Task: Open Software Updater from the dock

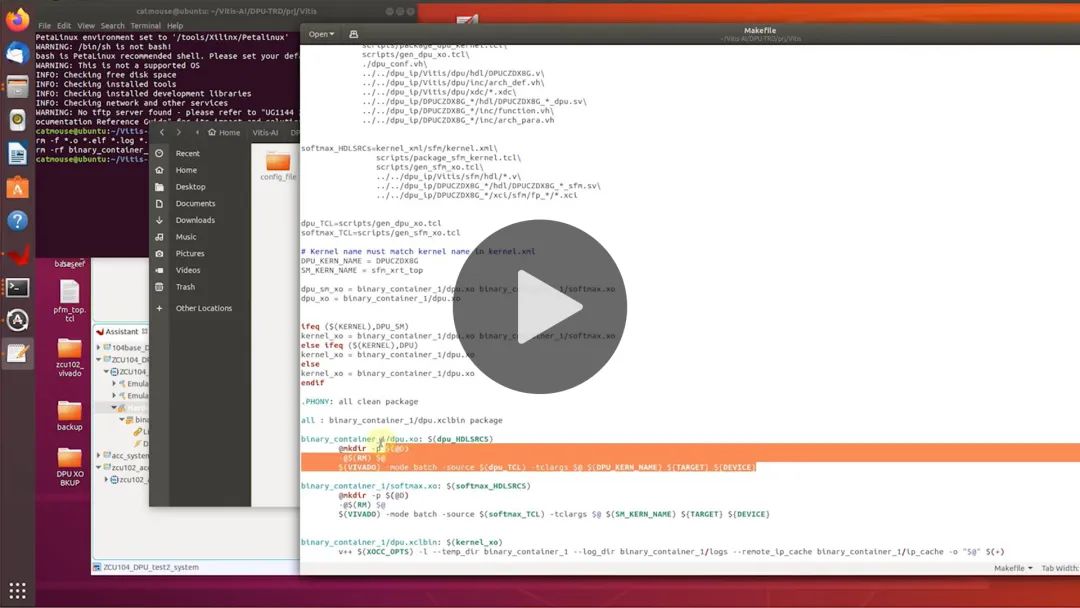Action: pyautogui.click(x=17, y=320)
